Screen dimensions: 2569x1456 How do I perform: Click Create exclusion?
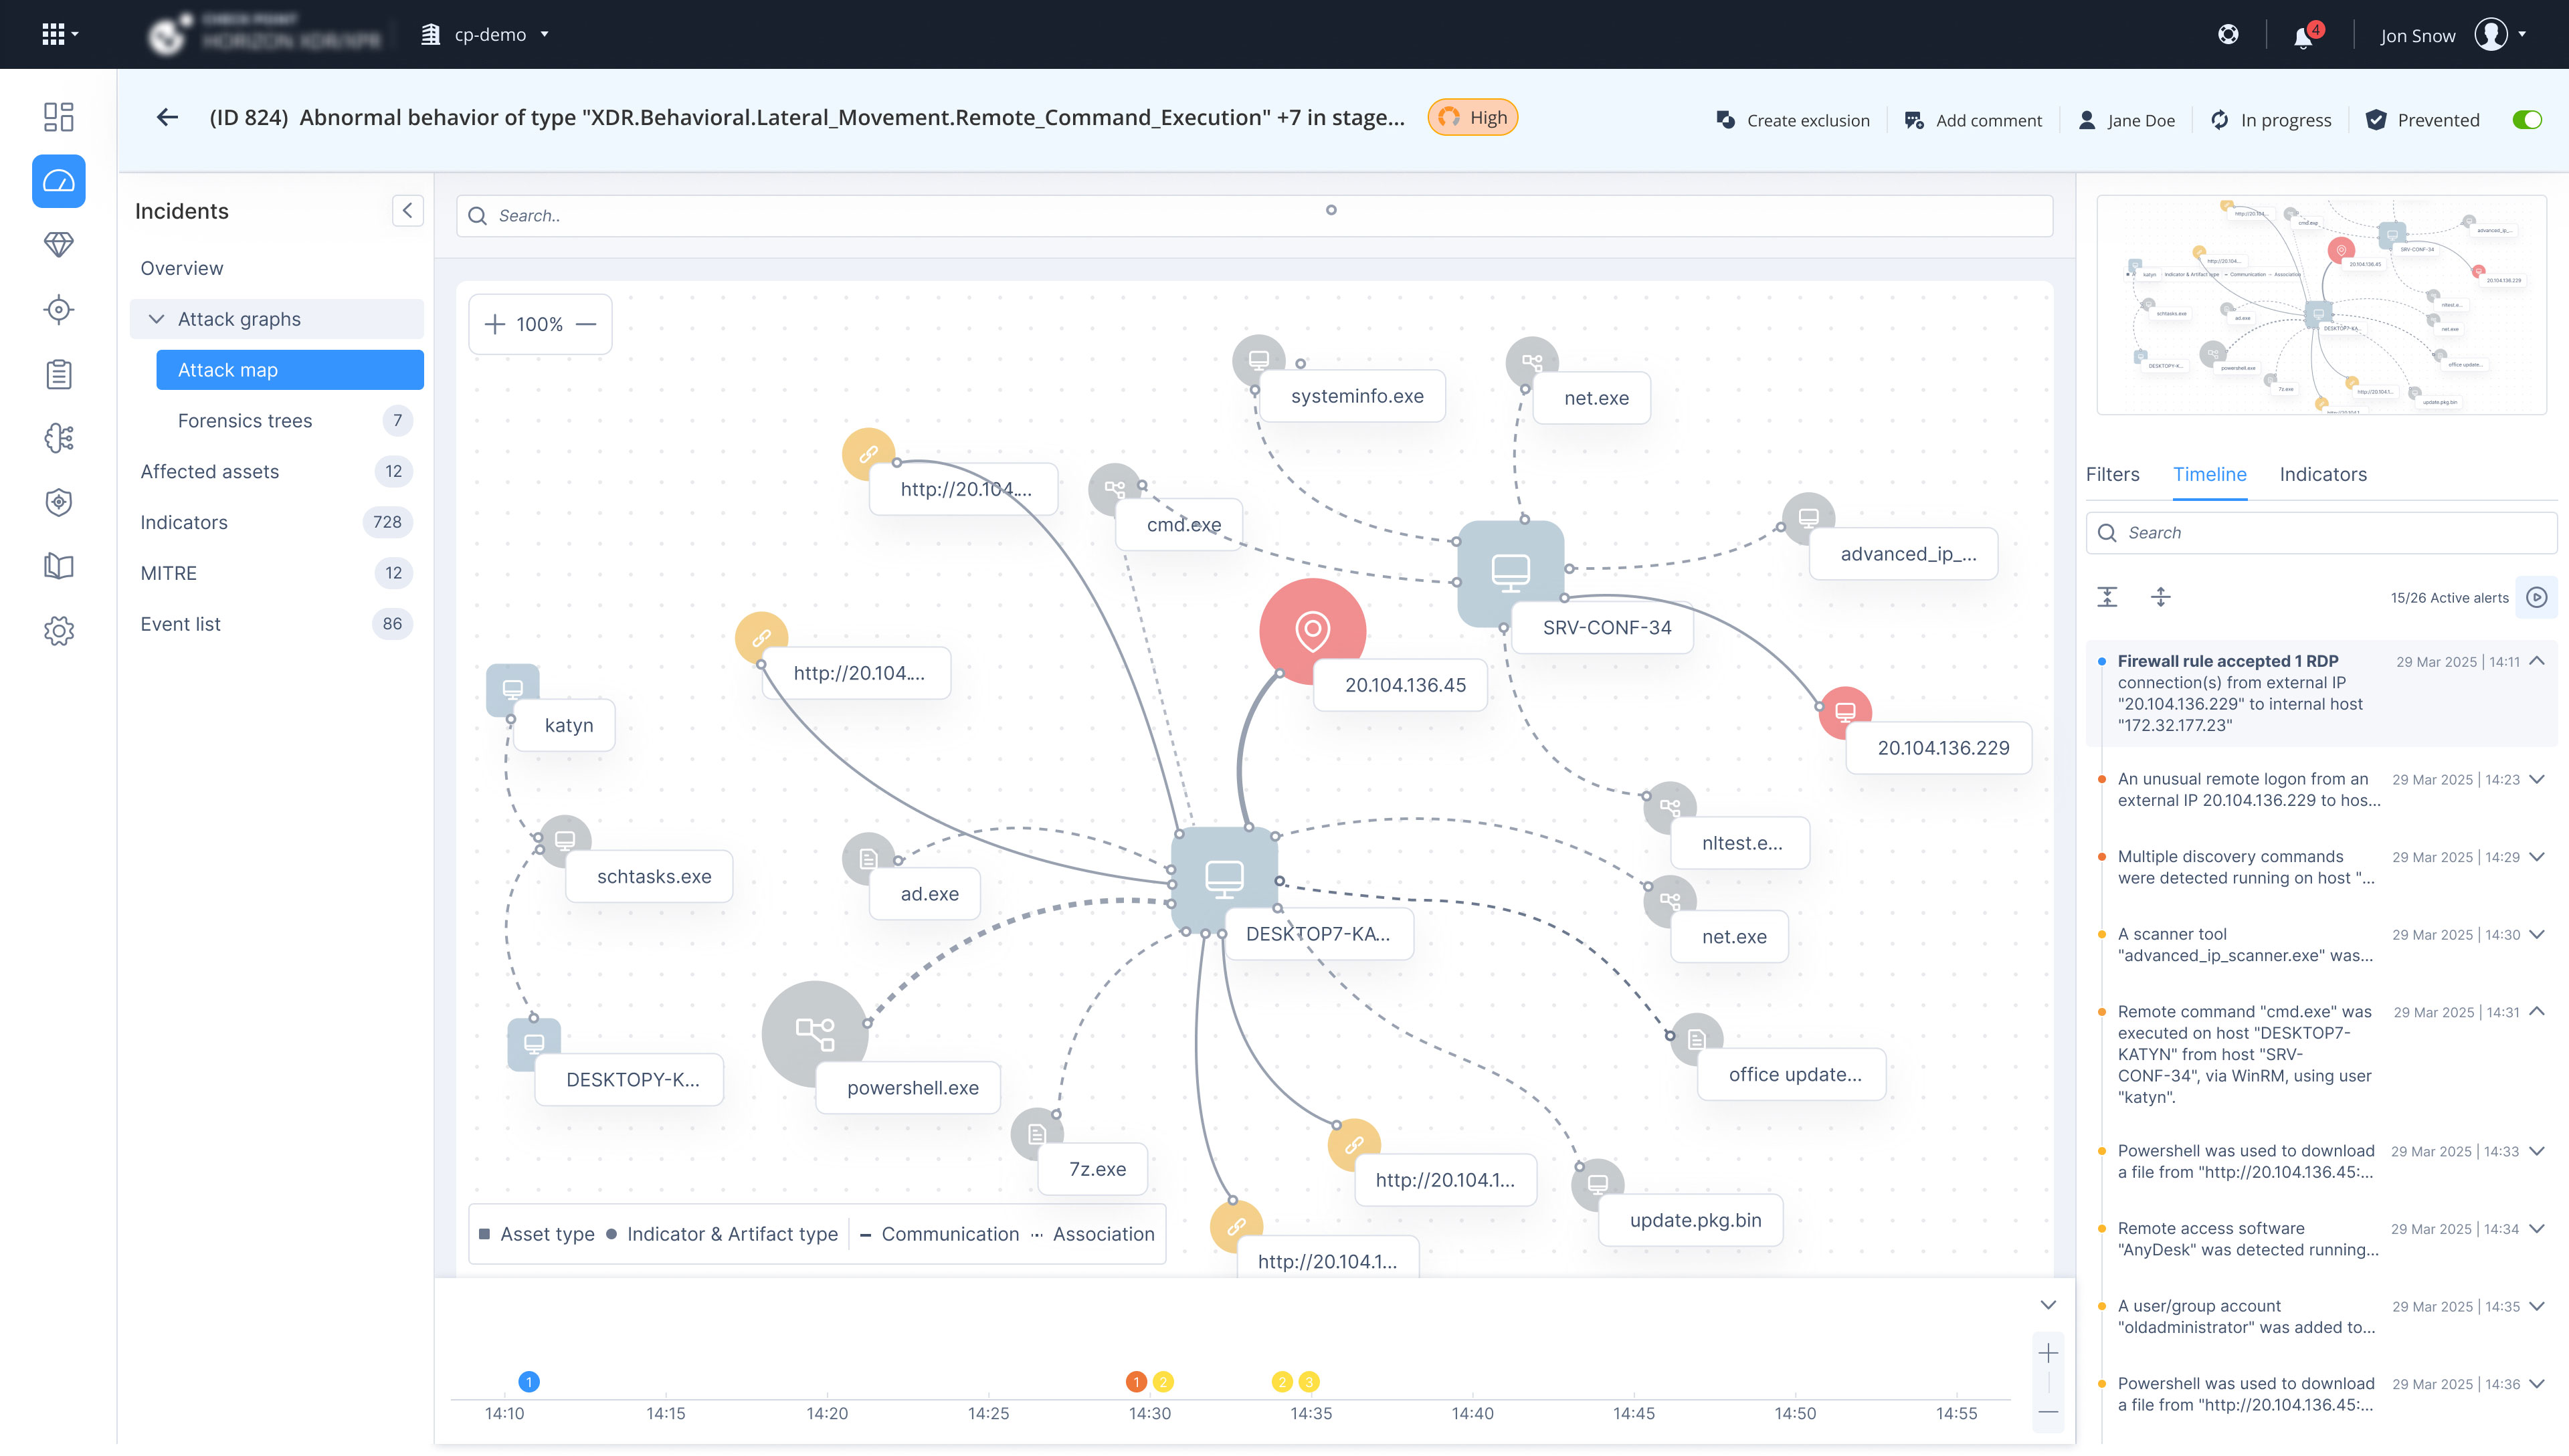click(1793, 120)
